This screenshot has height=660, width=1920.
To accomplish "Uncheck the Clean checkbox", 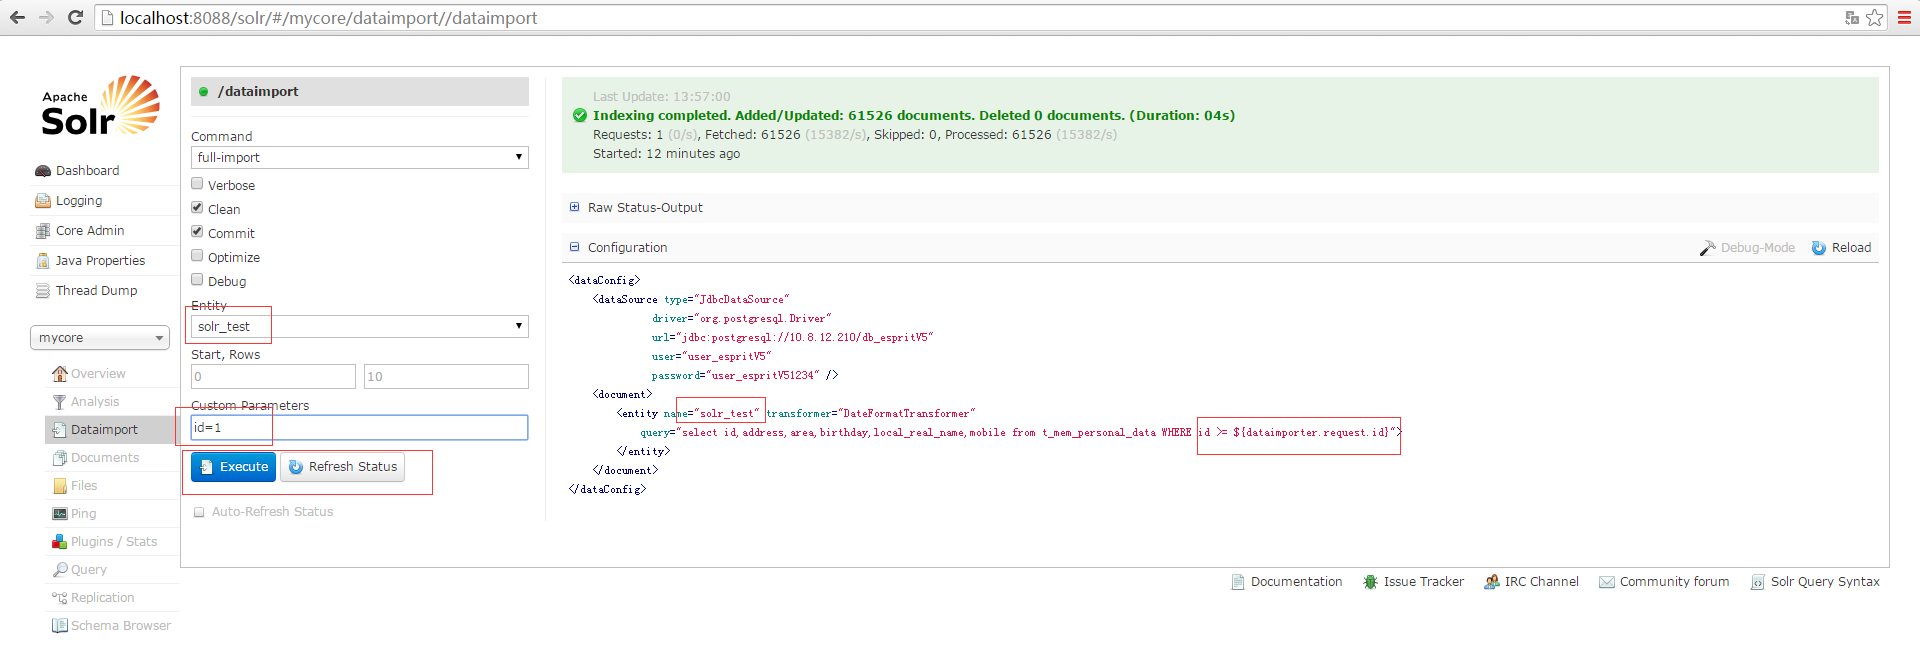I will tap(197, 208).
